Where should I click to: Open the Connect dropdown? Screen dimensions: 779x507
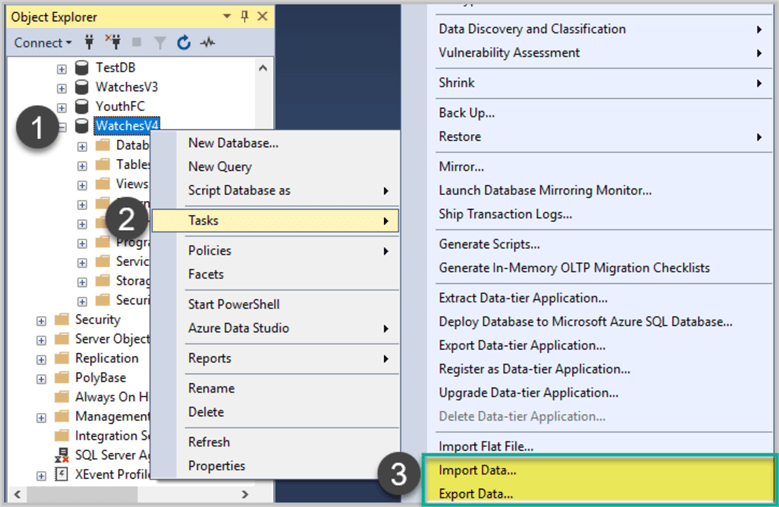point(43,43)
